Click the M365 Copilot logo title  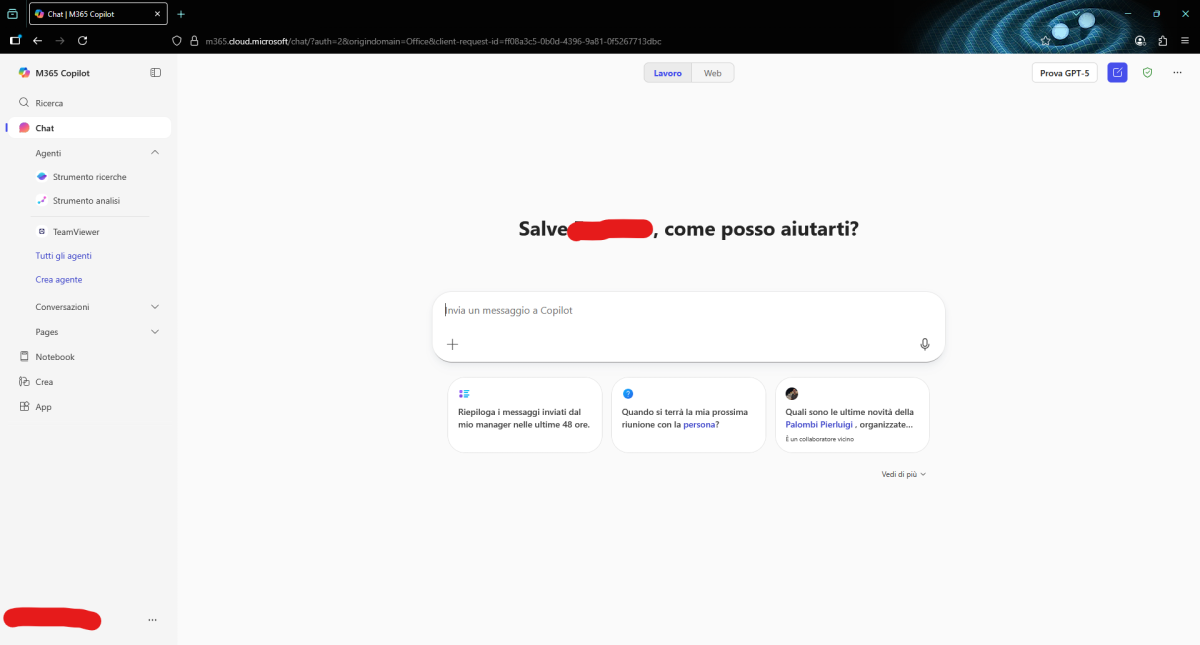pos(54,72)
